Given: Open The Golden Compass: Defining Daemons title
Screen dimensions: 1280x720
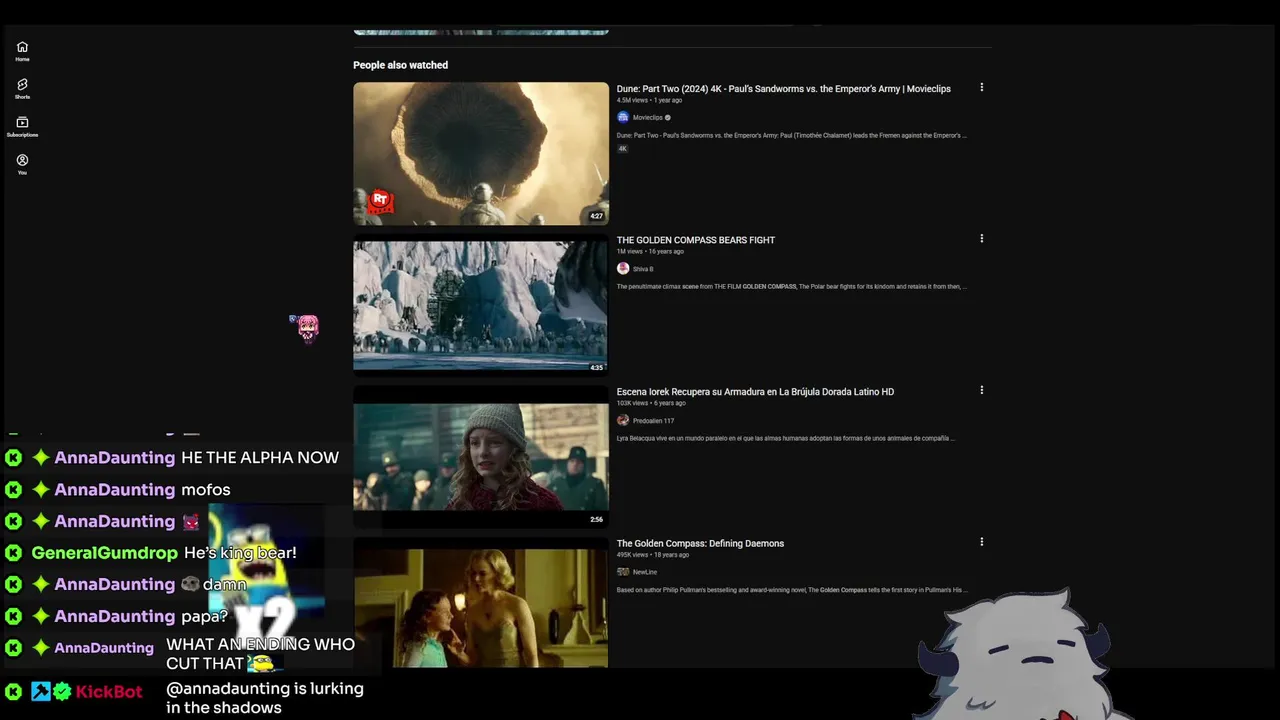Looking at the screenshot, I should coord(700,543).
